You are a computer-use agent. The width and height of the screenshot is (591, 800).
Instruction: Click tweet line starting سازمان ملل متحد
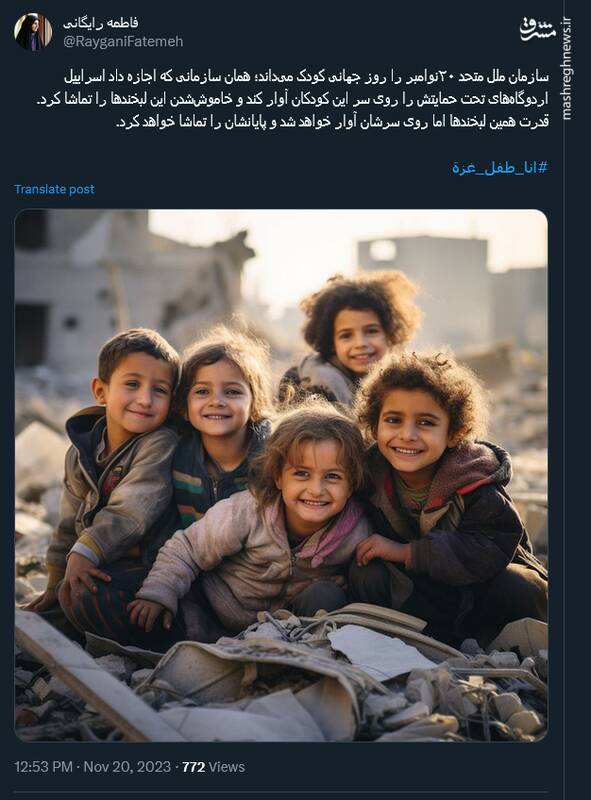(306, 77)
